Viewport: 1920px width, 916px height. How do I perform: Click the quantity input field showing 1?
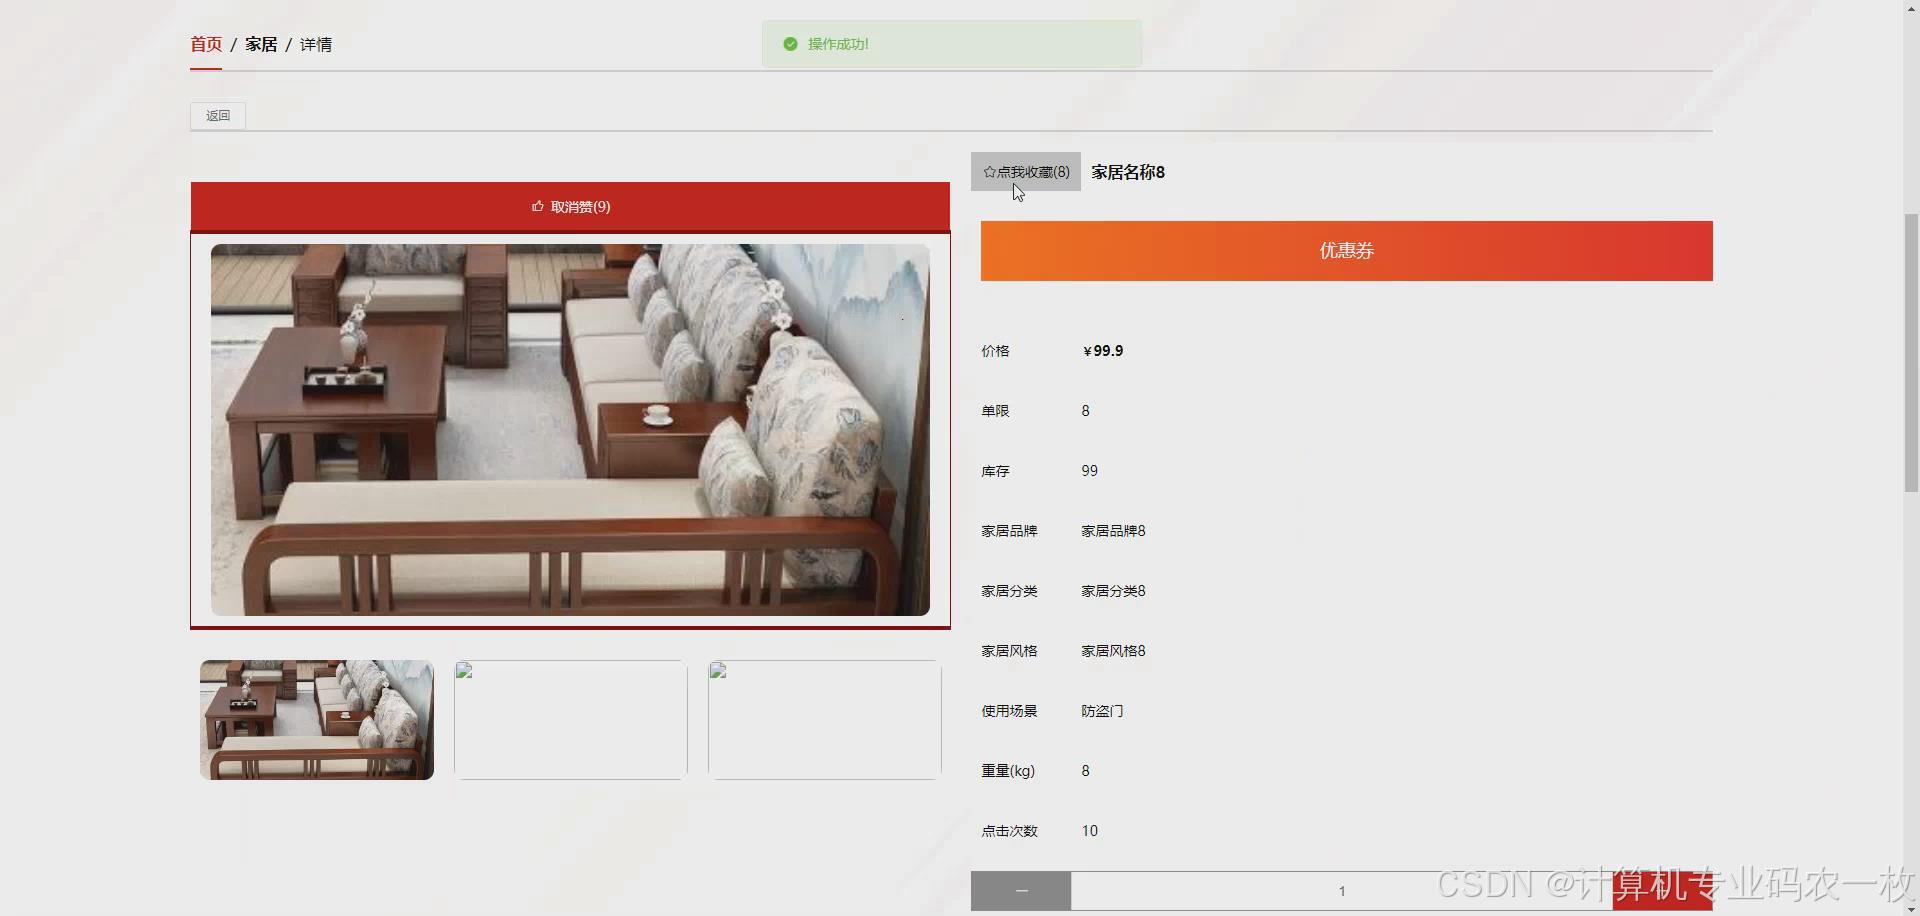[x=1341, y=891]
